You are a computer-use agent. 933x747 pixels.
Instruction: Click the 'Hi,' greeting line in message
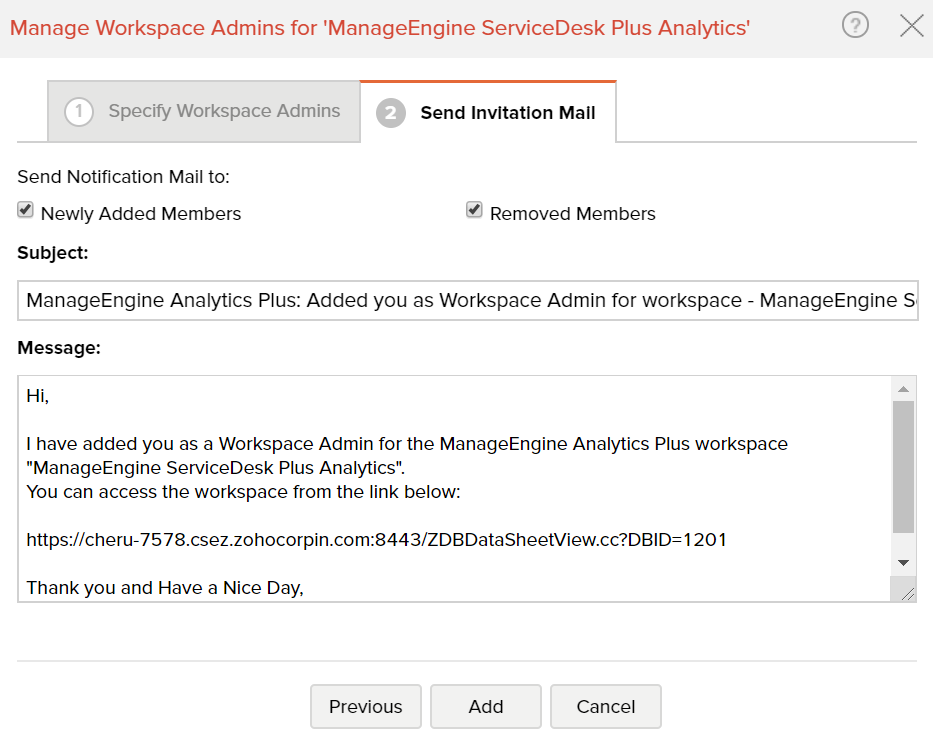click(x=37, y=396)
